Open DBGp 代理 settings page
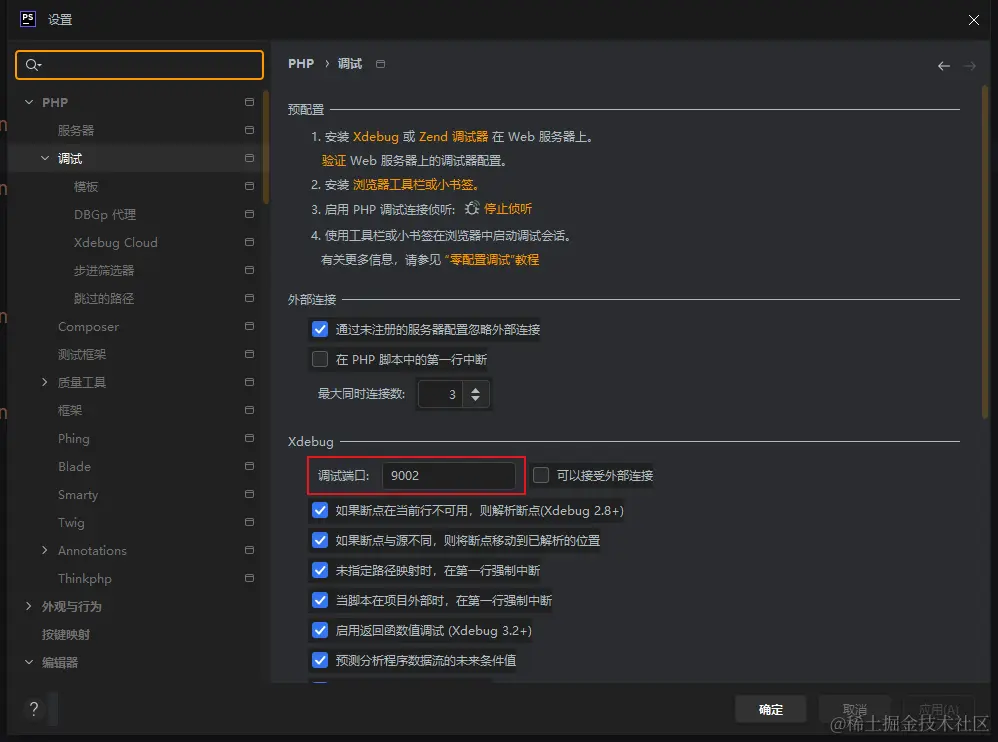This screenshot has height=742, width=998. click(104, 214)
